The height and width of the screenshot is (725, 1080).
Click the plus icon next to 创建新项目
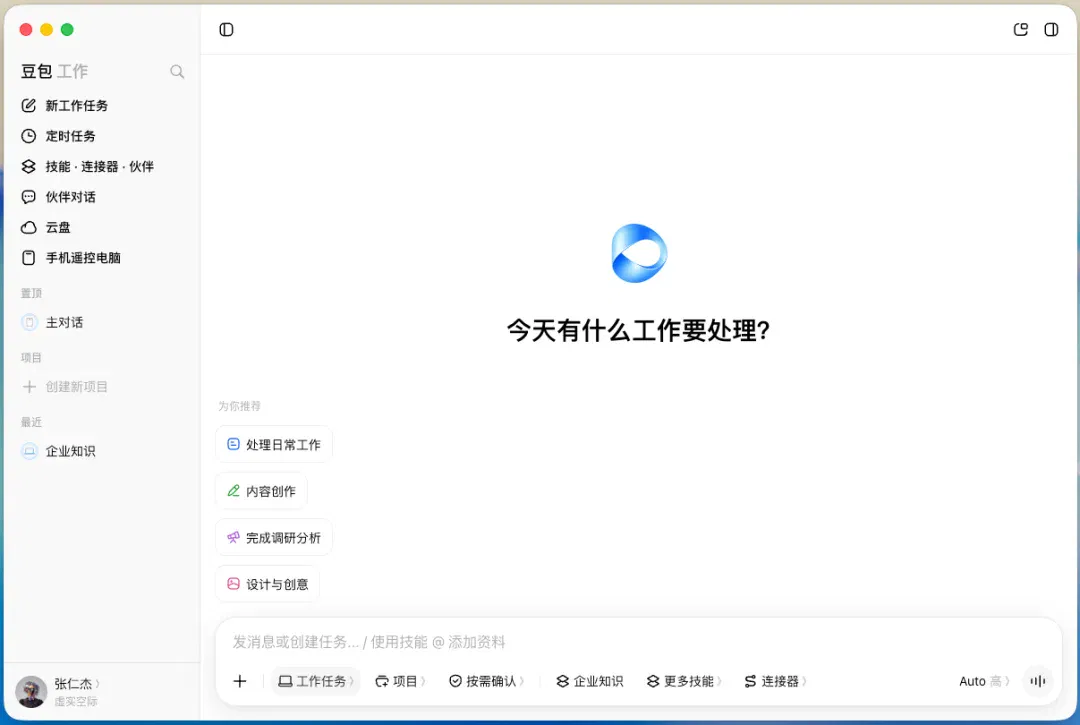point(29,387)
